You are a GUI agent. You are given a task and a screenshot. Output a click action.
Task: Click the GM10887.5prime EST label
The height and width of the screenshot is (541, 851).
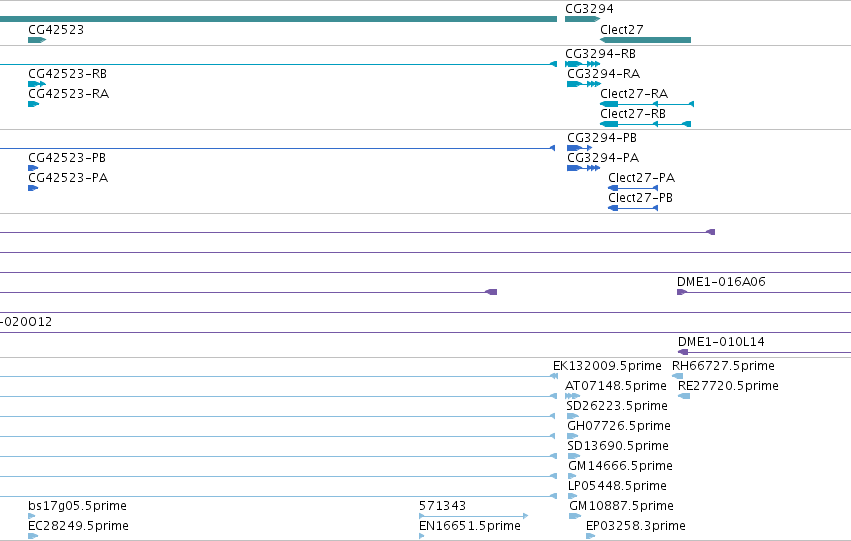621,506
